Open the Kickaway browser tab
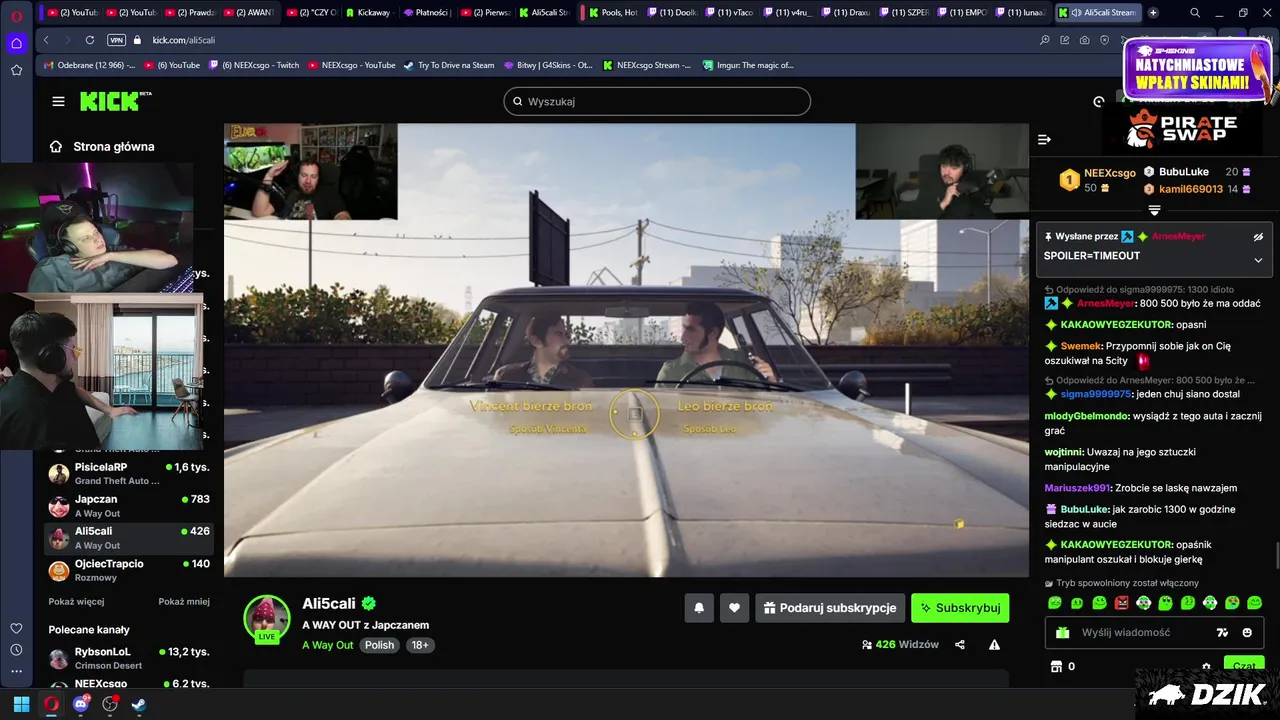1280x720 pixels. pos(371,13)
